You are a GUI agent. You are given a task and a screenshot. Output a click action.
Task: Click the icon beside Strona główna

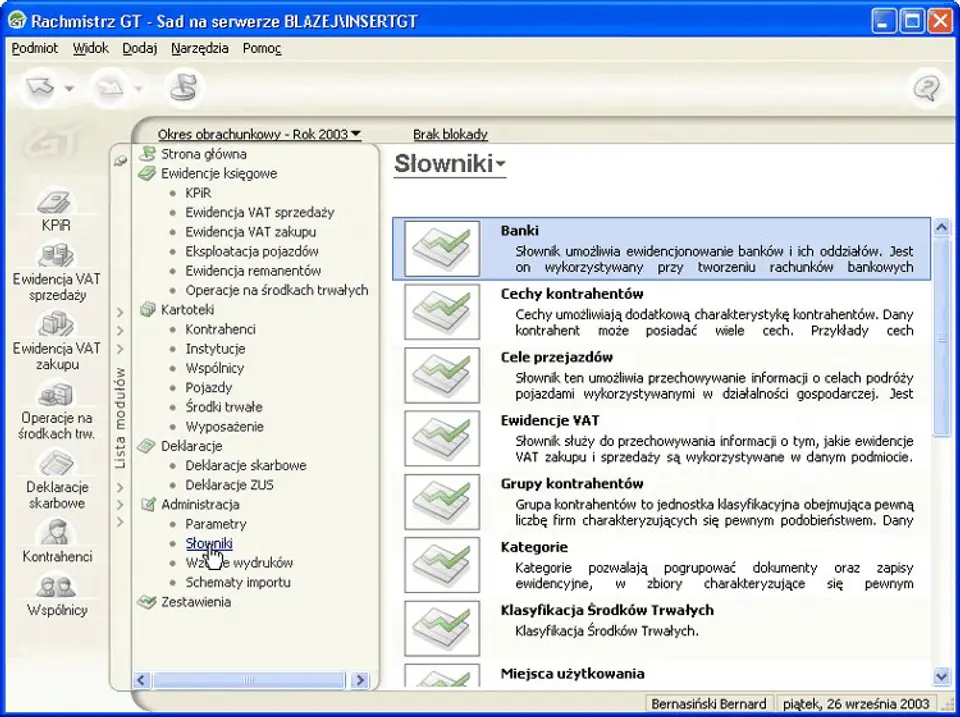coord(148,154)
